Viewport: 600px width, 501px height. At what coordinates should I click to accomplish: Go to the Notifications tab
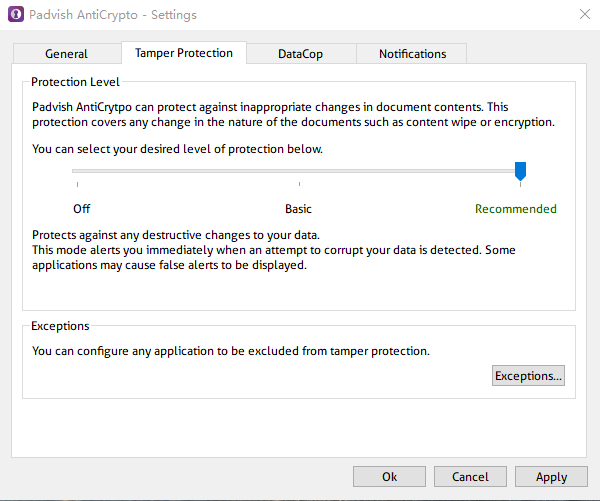412,54
